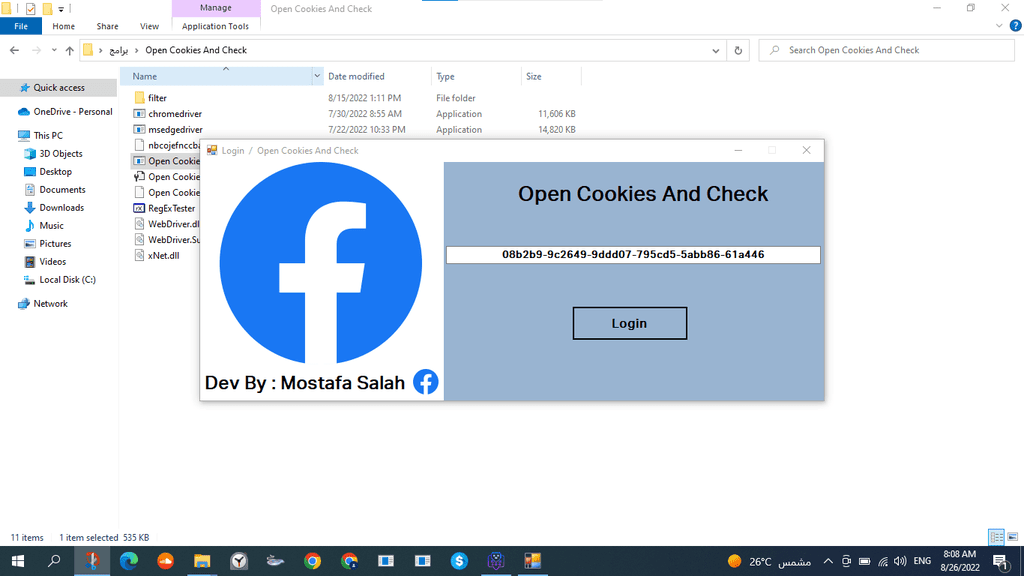This screenshot has width=1024, height=576.
Task: Open the clock app in taskbar
Action: pyautogui.click(x=239, y=561)
